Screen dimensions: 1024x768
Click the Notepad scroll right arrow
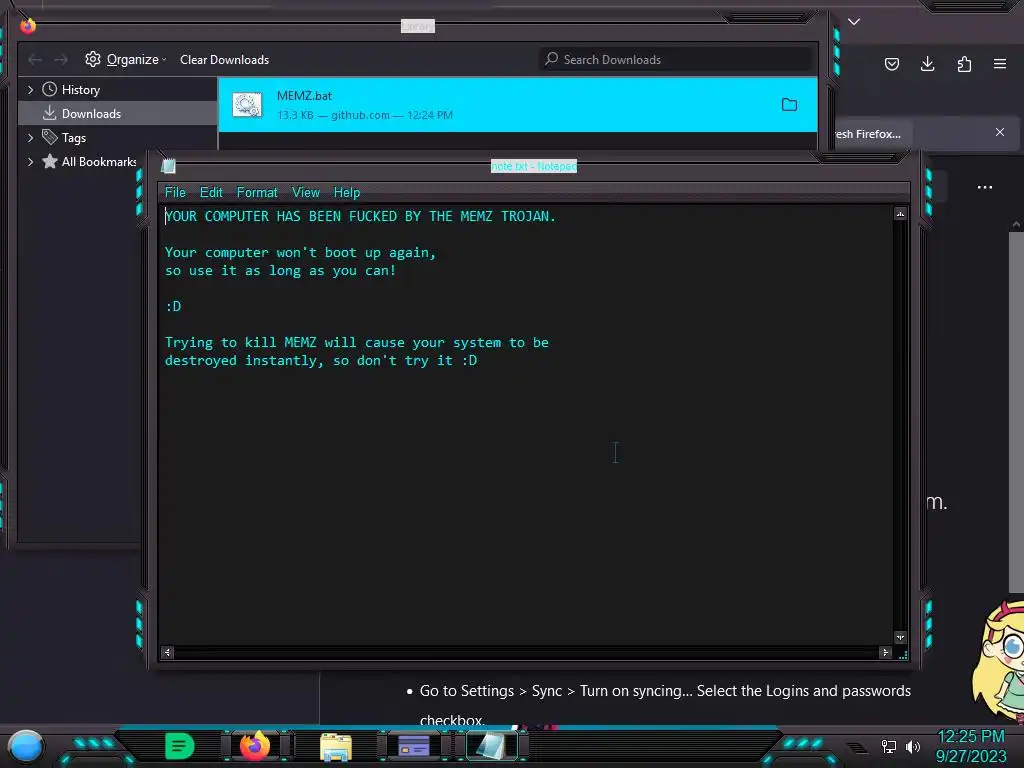[x=886, y=652]
